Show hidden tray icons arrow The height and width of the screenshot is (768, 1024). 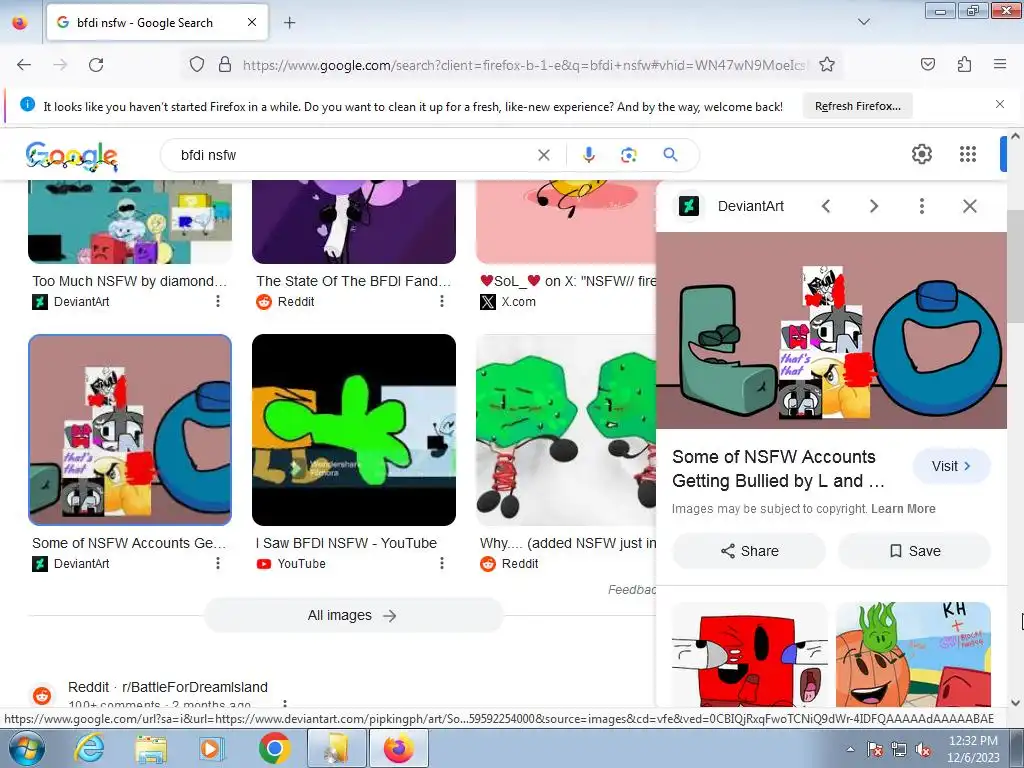(x=850, y=749)
